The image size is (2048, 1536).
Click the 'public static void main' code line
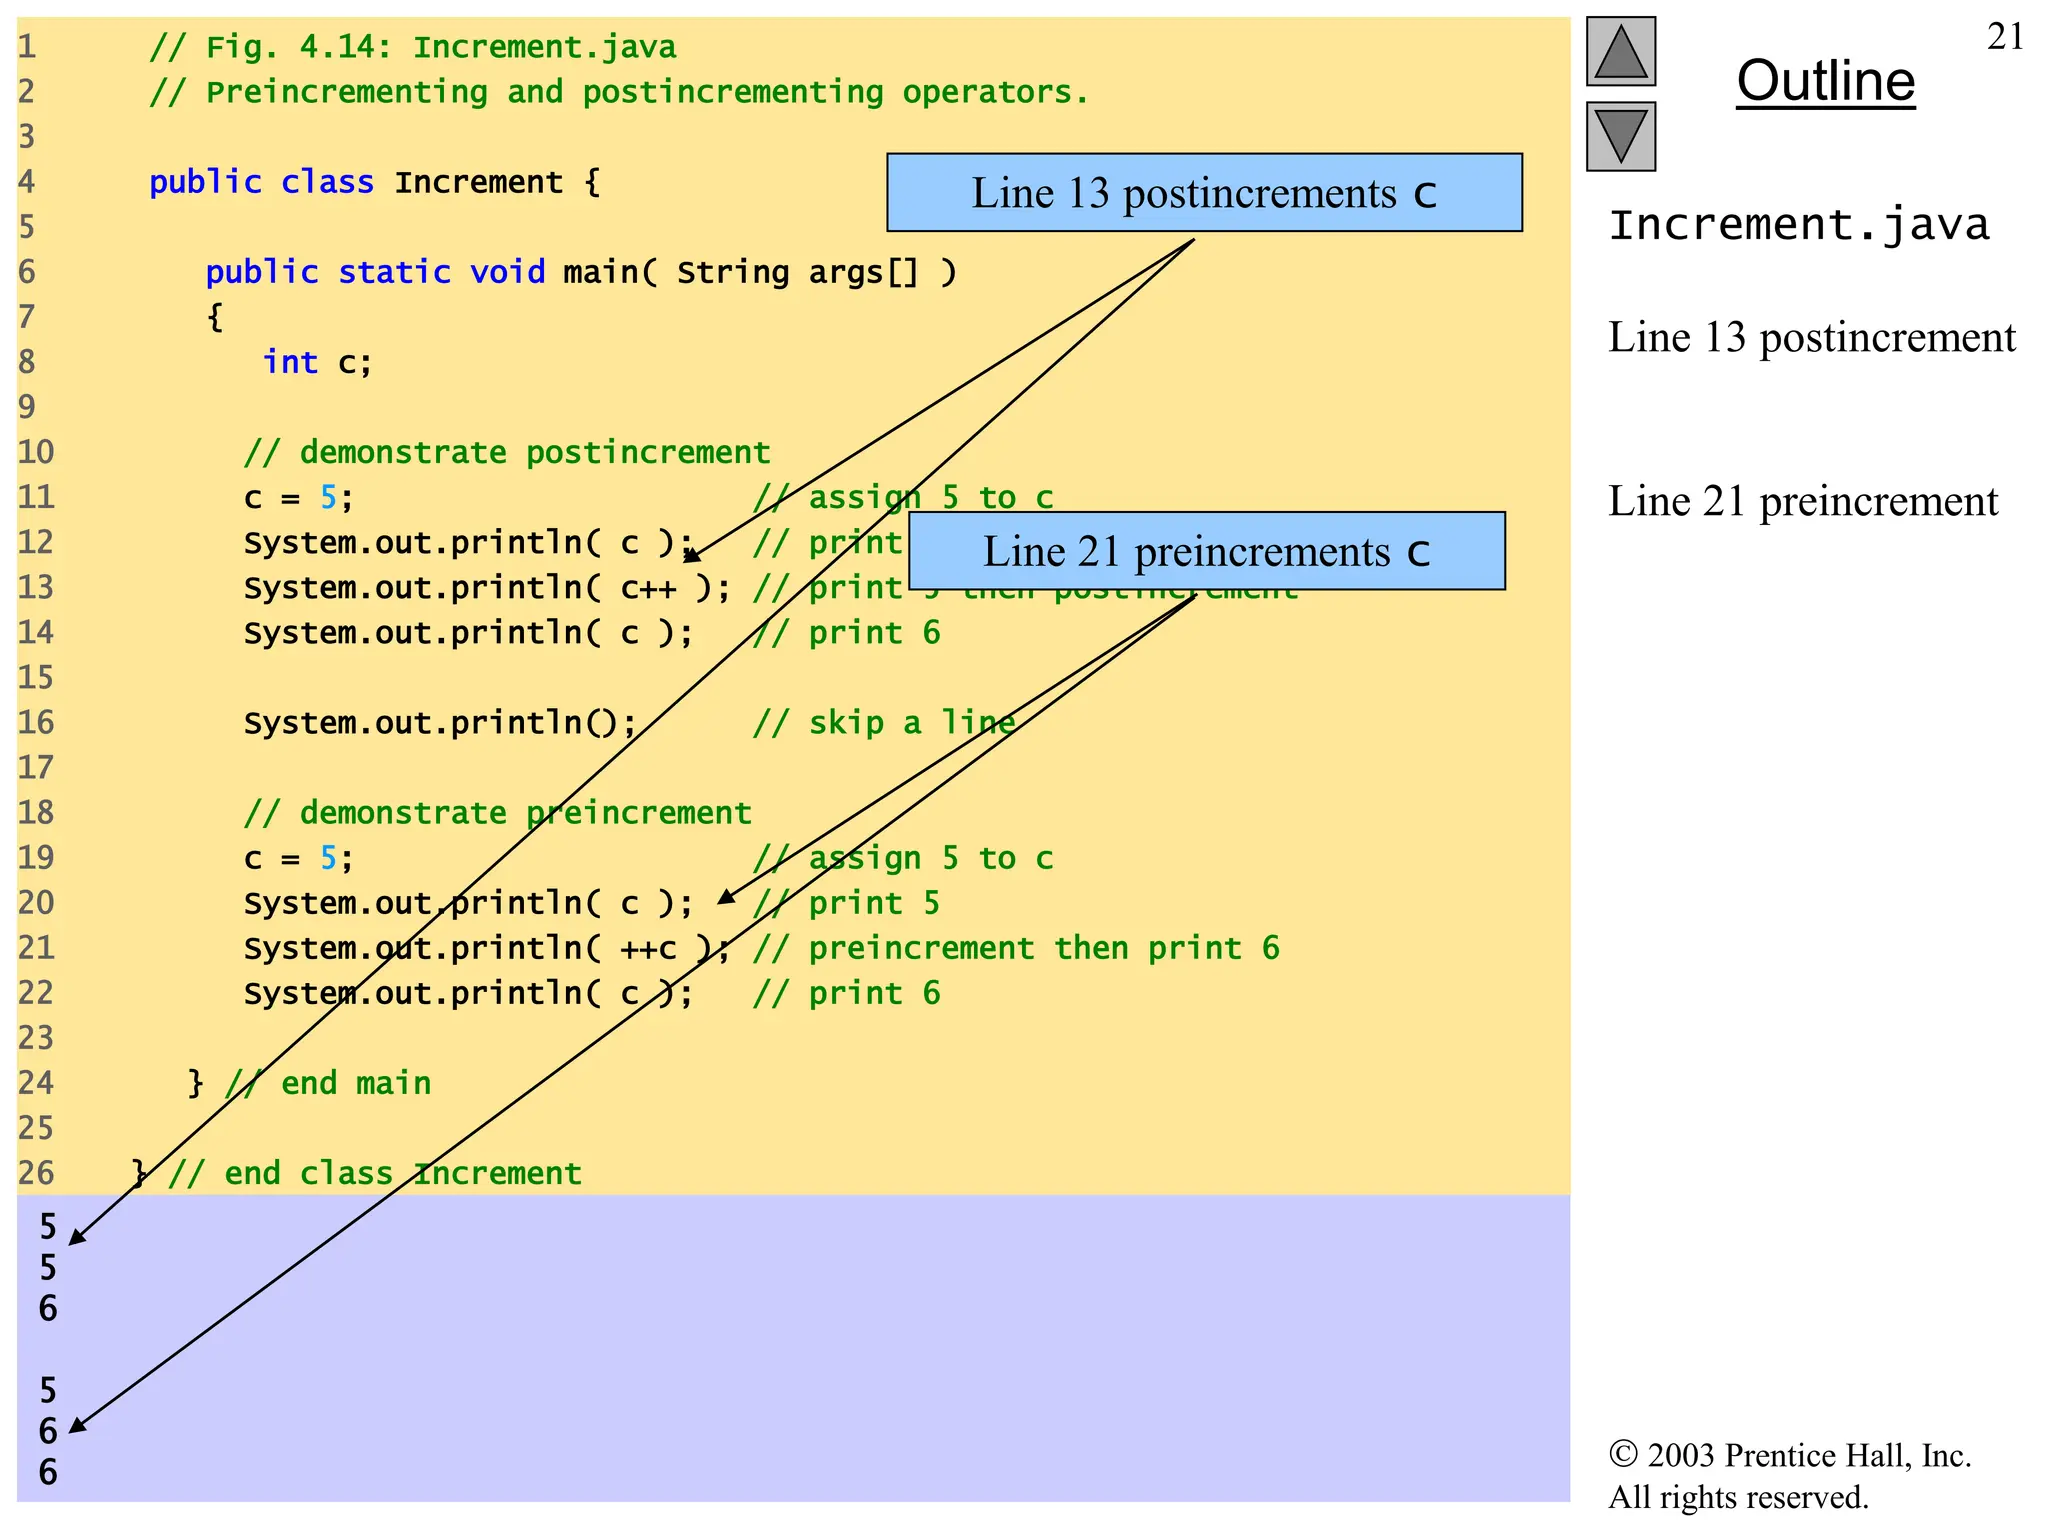pos(581,272)
